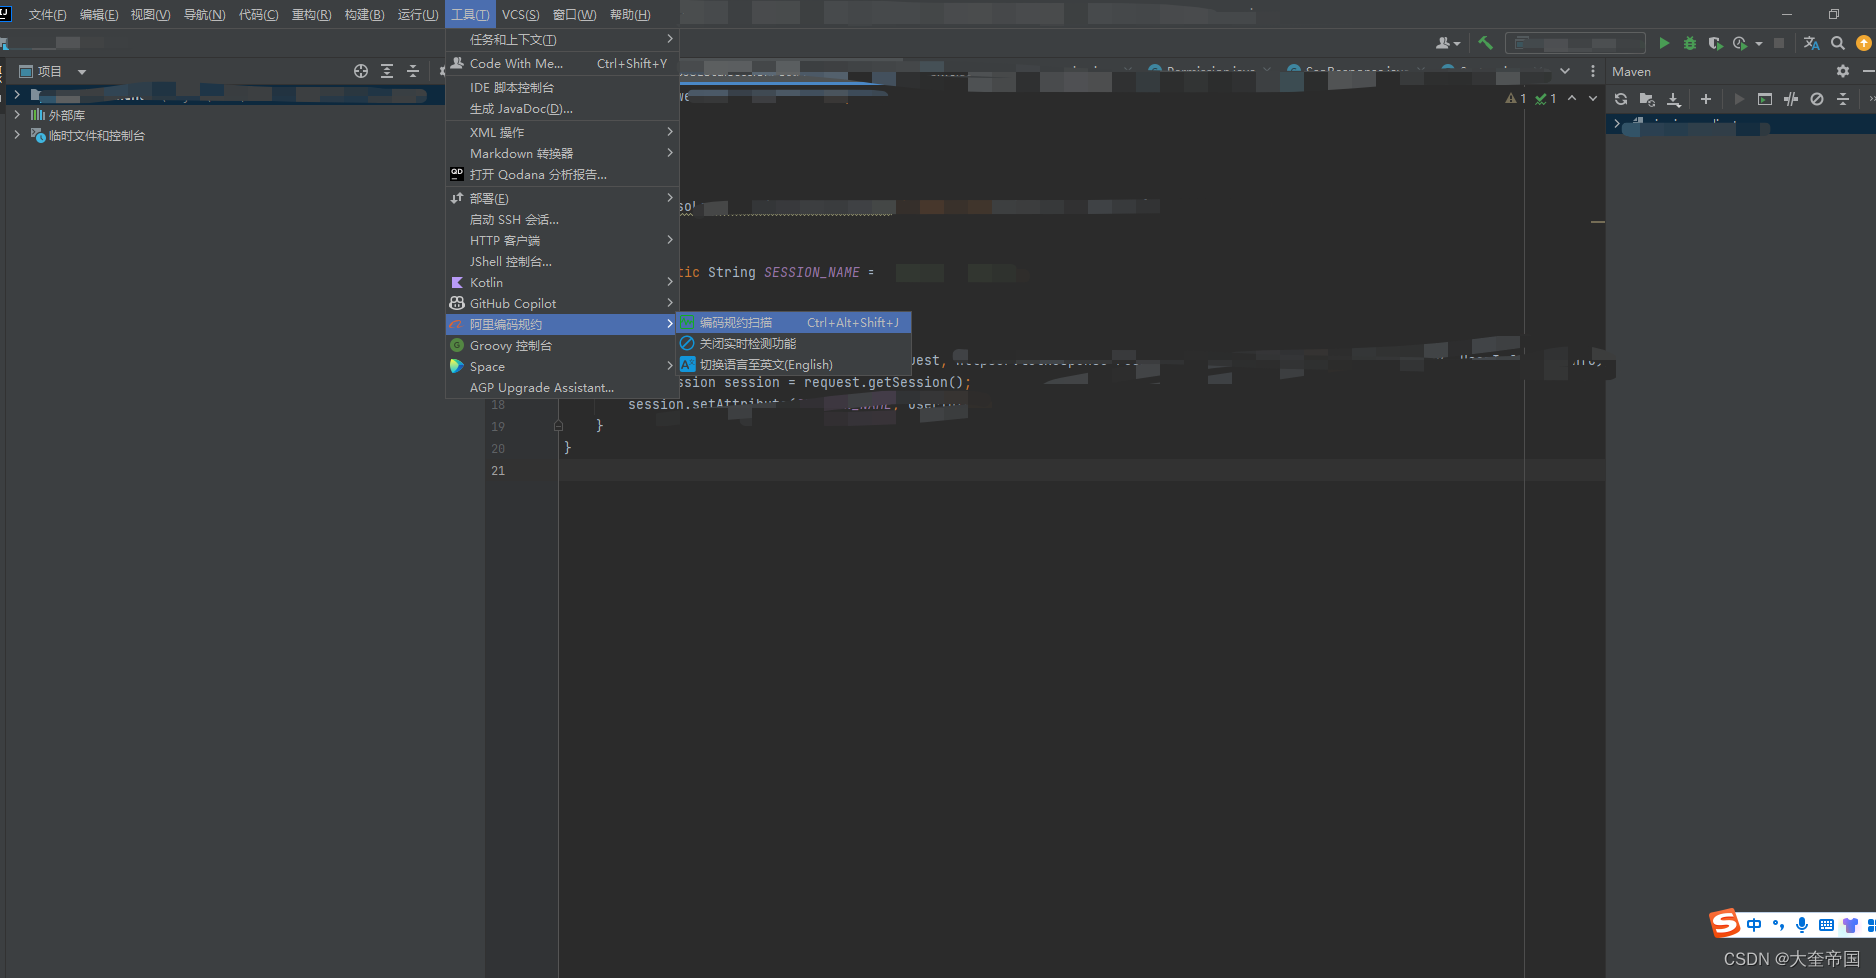Viewport: 1876px width, 978px height.
Task: Open Code With Me people icon dropdown
Action: (1448, 43)
